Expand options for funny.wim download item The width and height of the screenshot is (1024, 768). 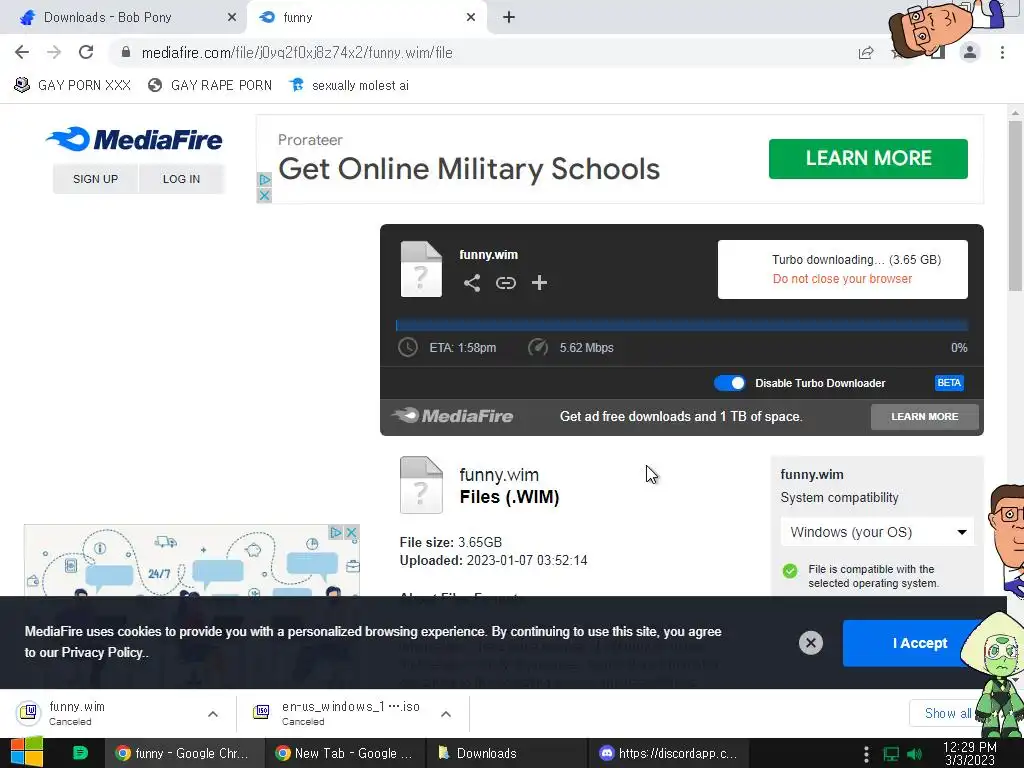tap(213, 714)
